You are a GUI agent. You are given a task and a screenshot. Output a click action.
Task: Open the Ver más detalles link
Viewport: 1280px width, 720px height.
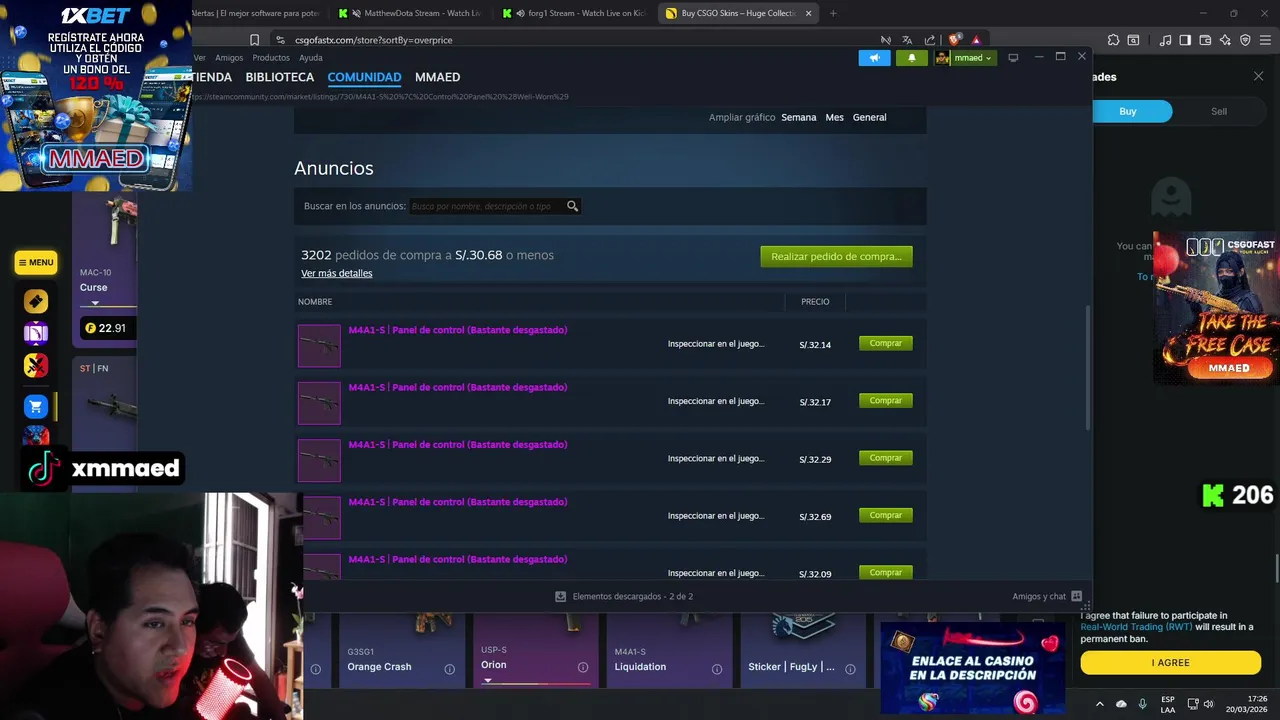pyautogui.click(x=336, y=273)
